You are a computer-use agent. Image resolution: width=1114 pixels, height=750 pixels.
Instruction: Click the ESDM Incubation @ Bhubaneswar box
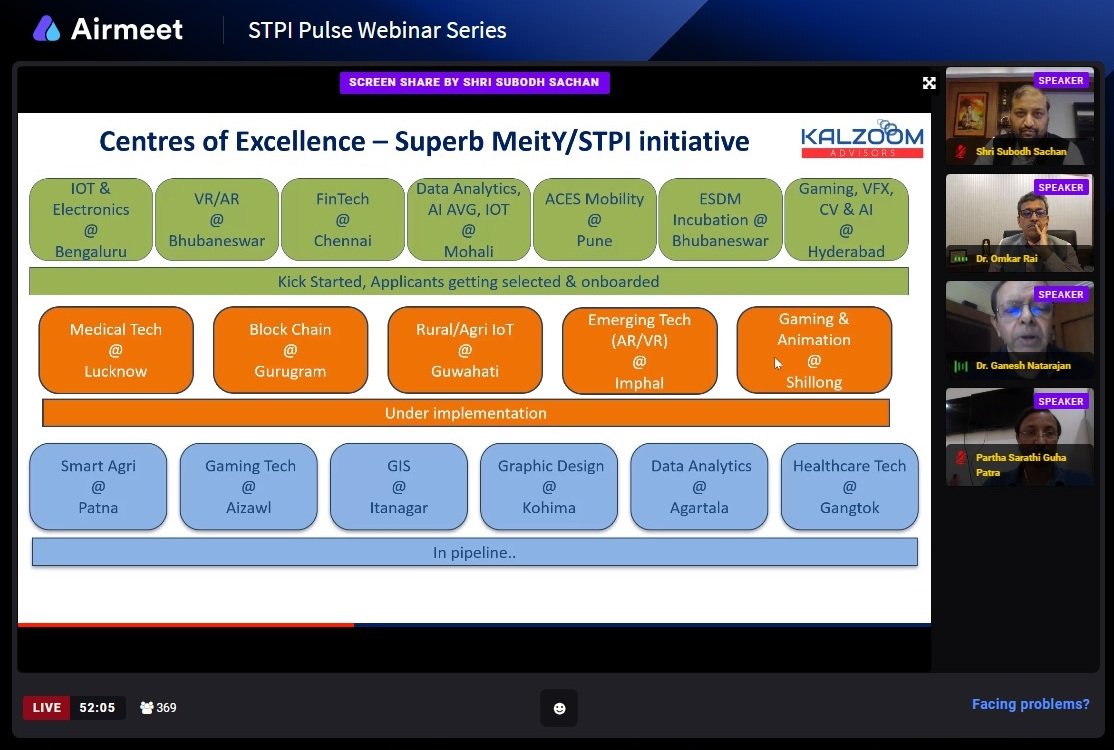point(720,219)
